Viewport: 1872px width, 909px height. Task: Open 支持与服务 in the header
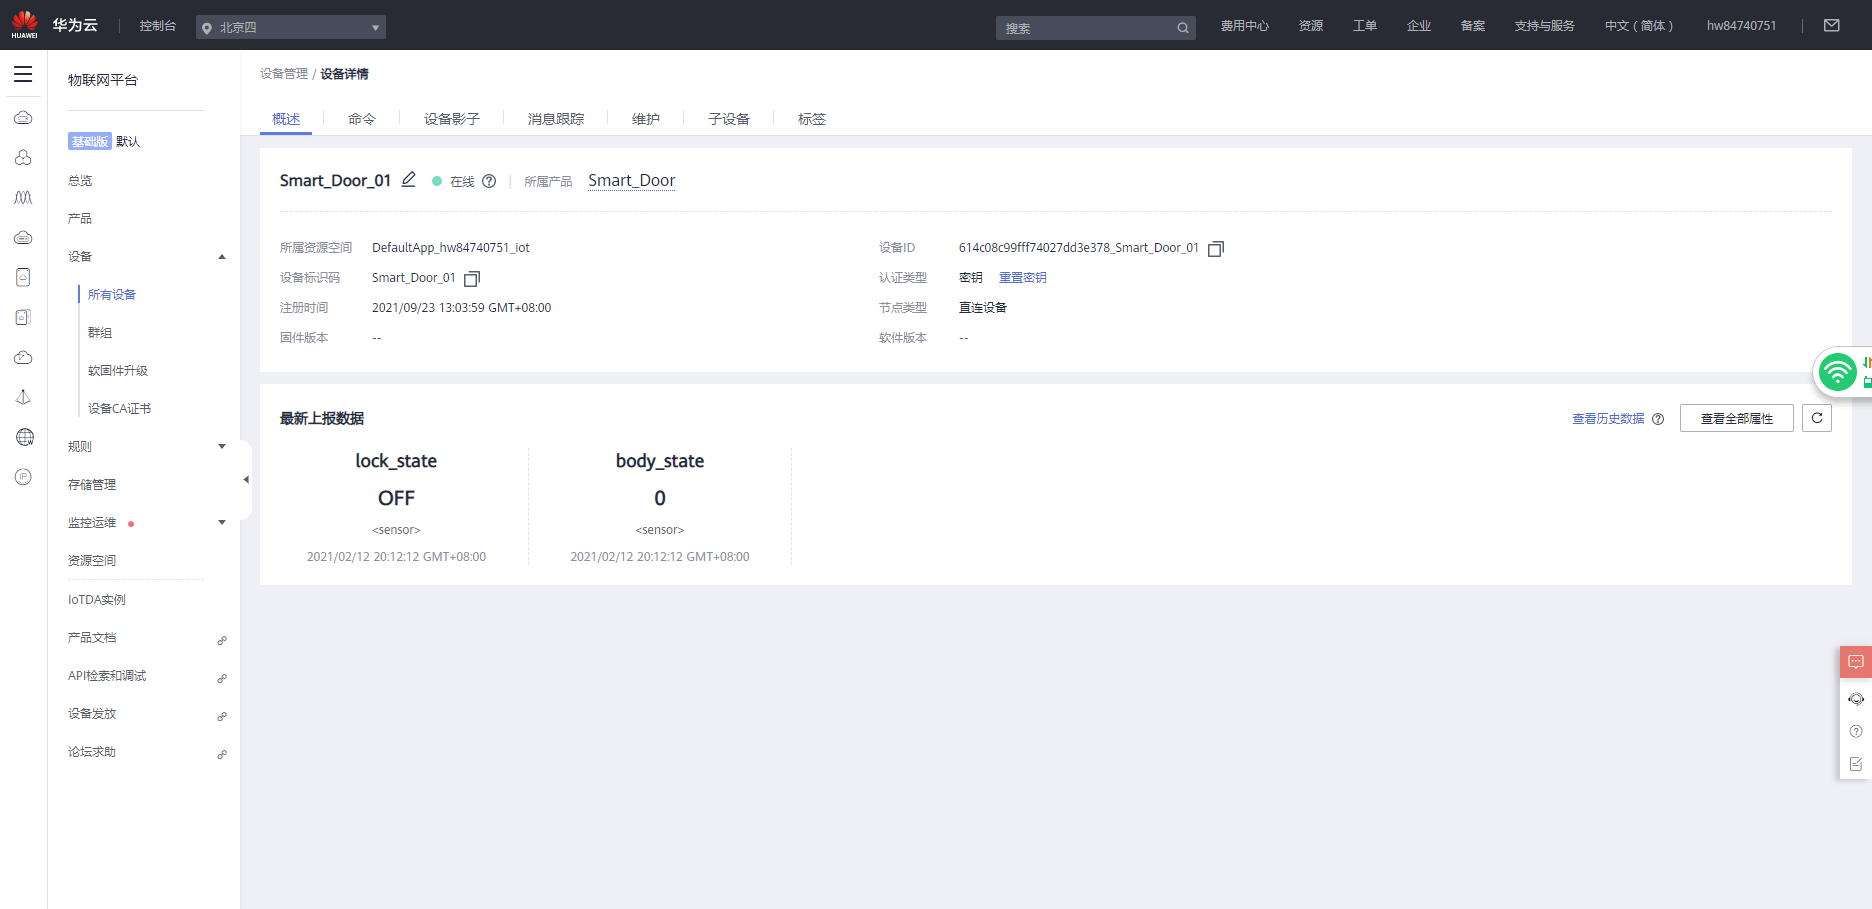[x=1545, y=26]
